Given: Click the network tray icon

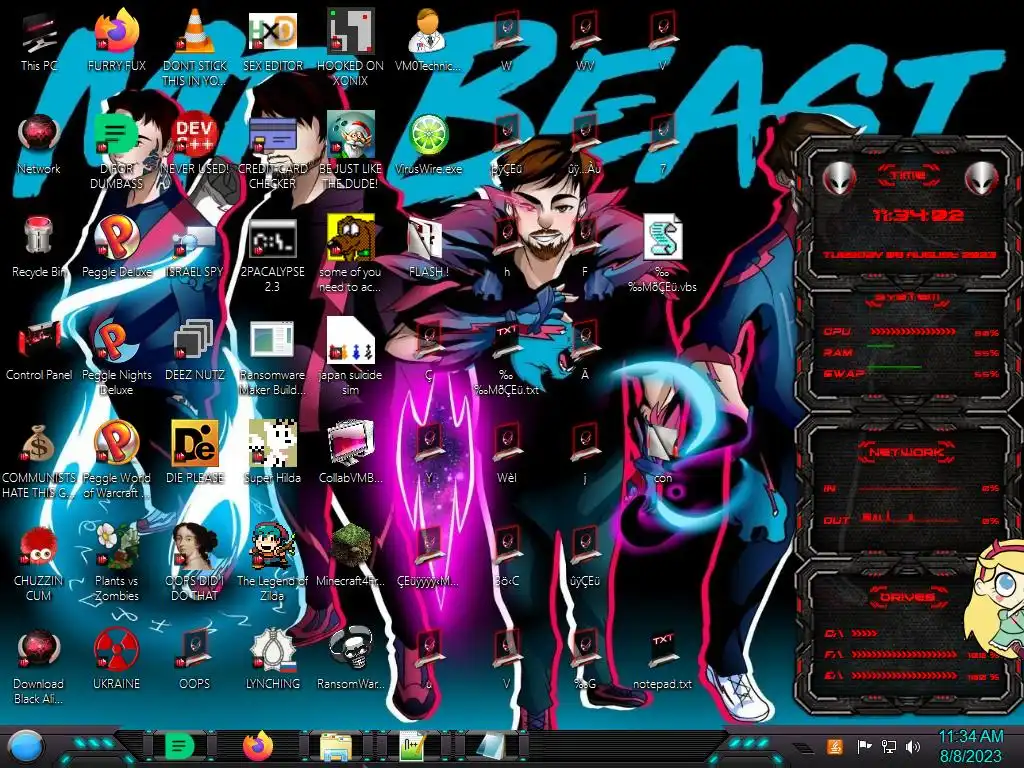Looking at the screenshot, I should [889, 746].
